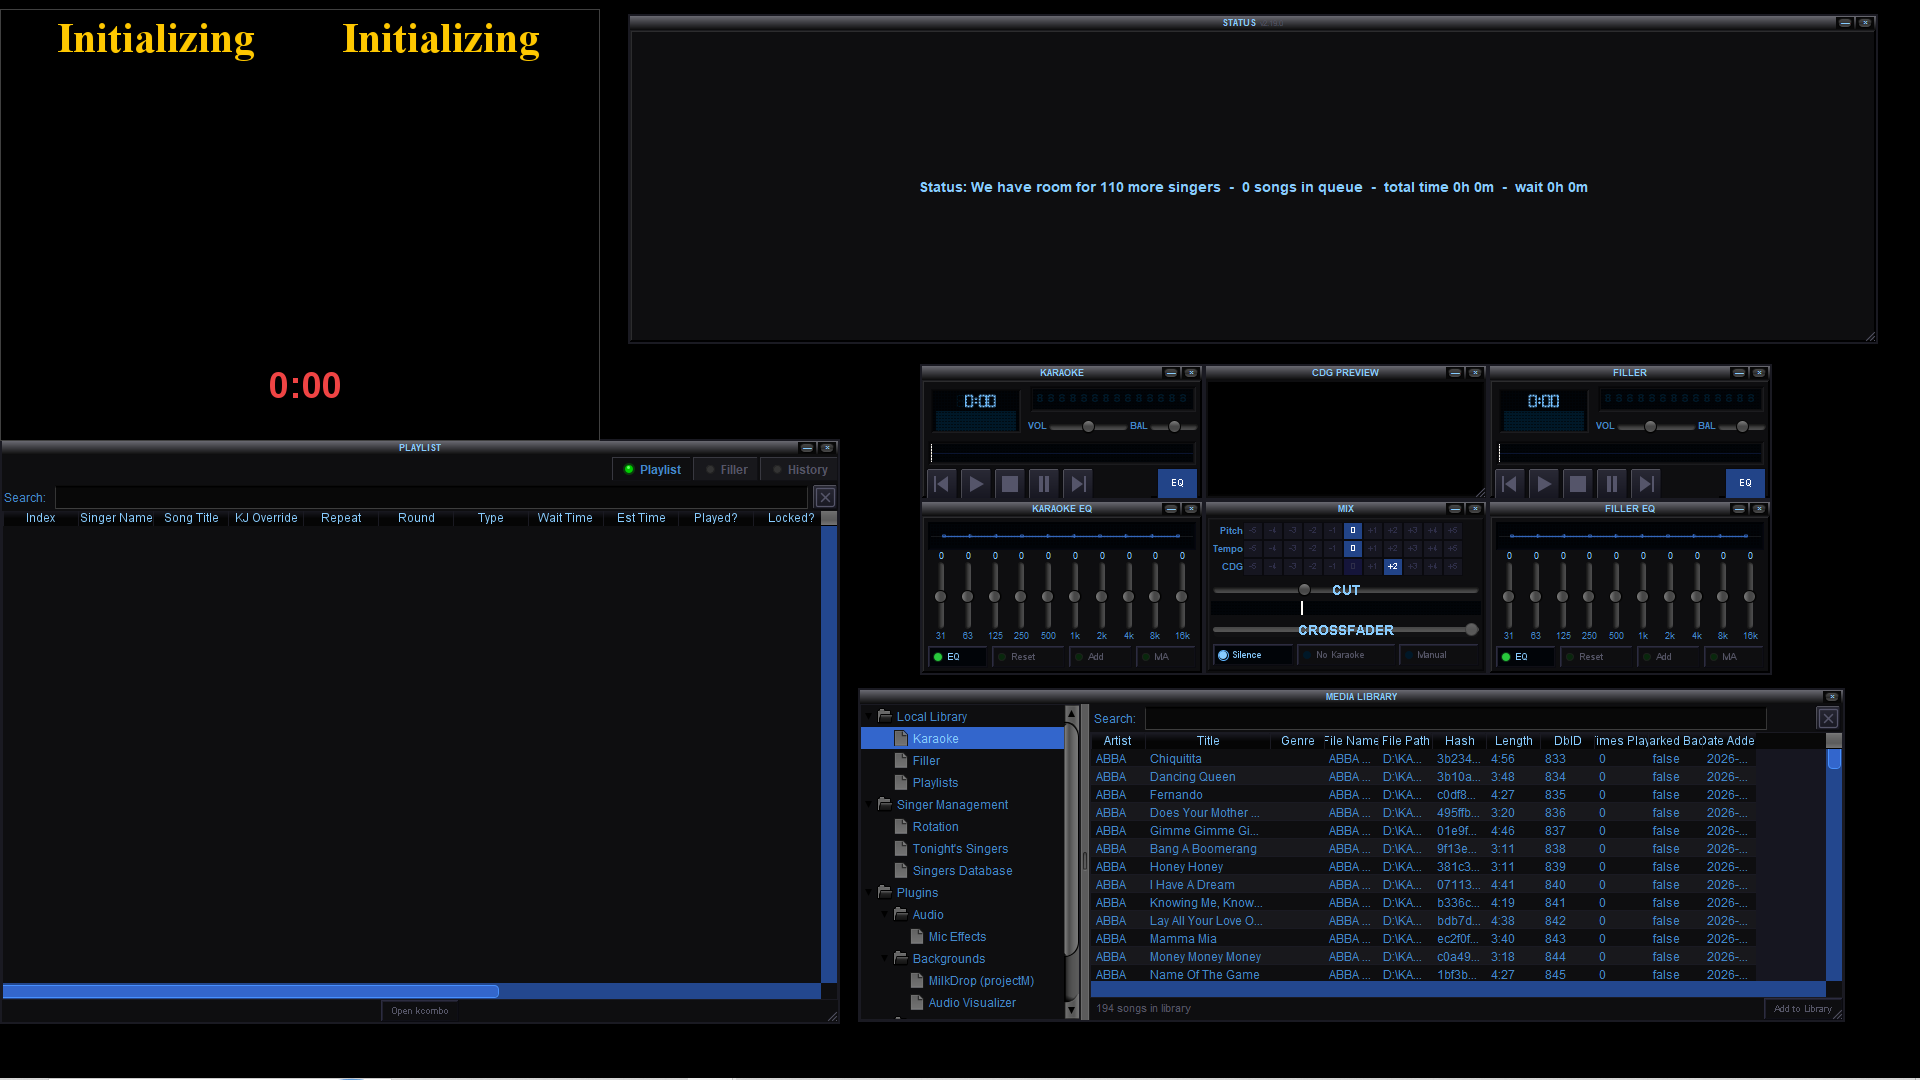Image resolution: width=1920 pixels, height=1080 pixels.
Task: Open Singers Database in the tree
Action: tap(962, 871)
